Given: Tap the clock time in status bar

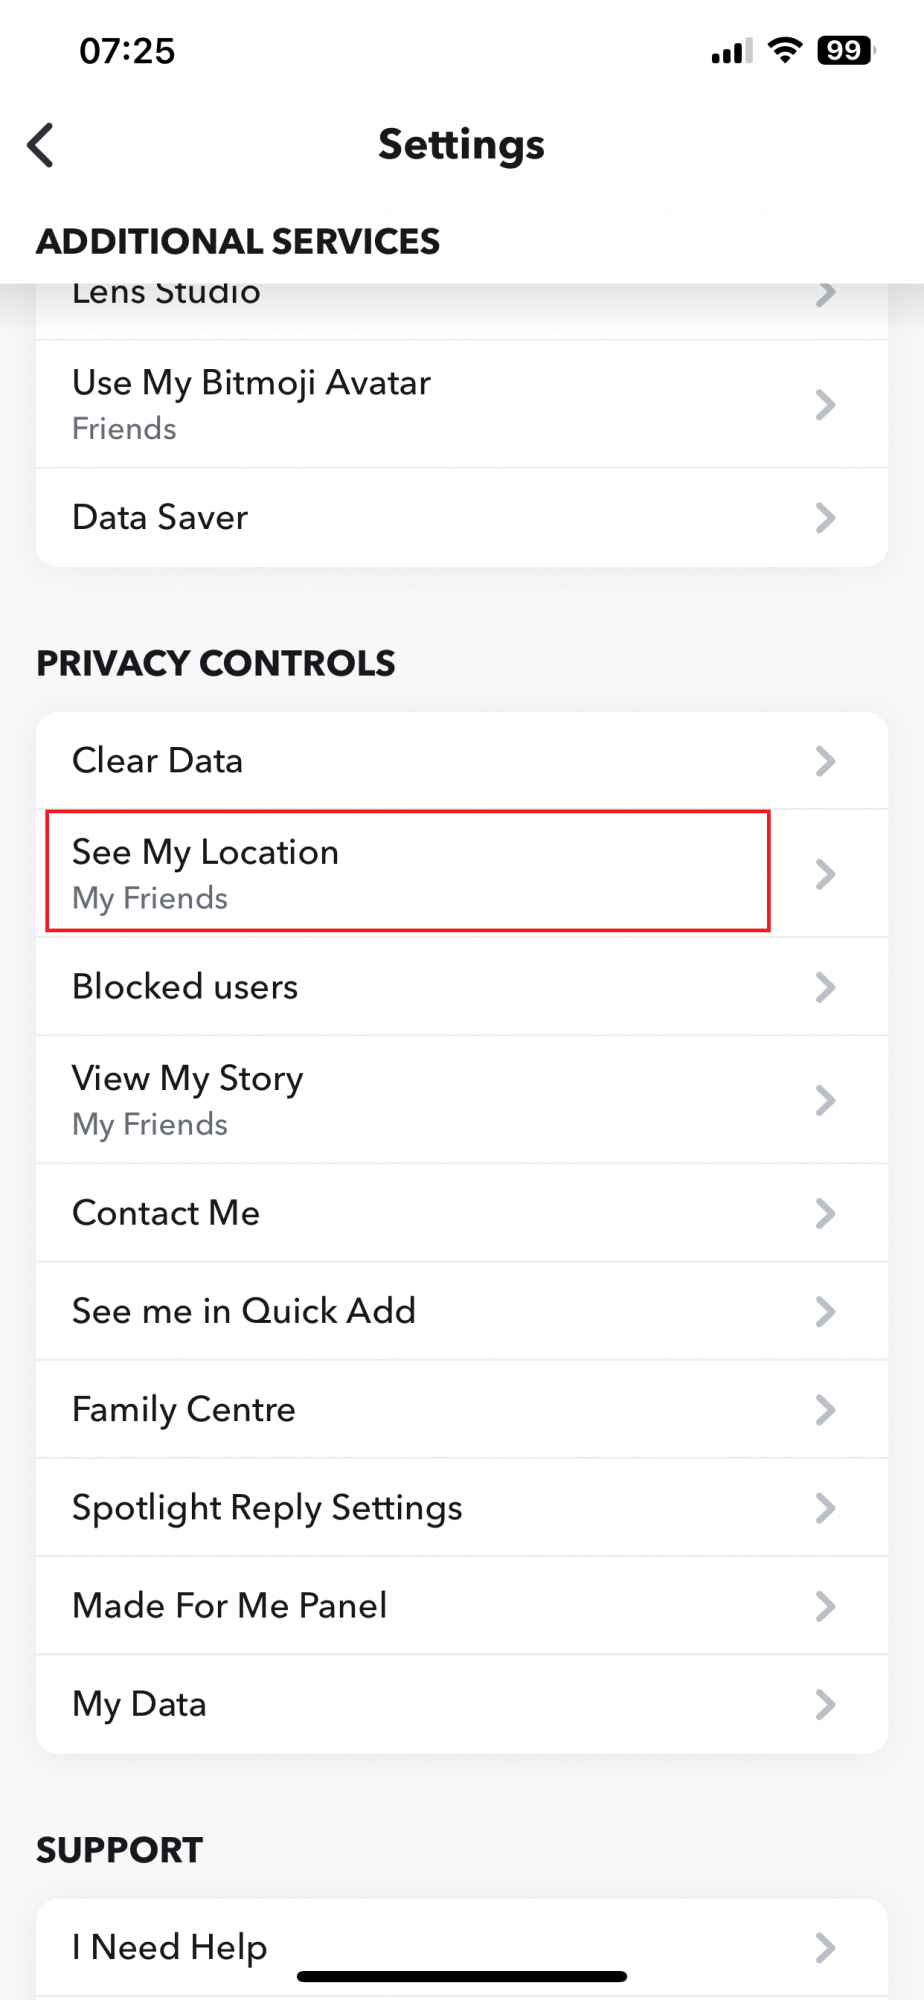Looking at the screenshot, I should pyautogui.click(x=127, y=51).
